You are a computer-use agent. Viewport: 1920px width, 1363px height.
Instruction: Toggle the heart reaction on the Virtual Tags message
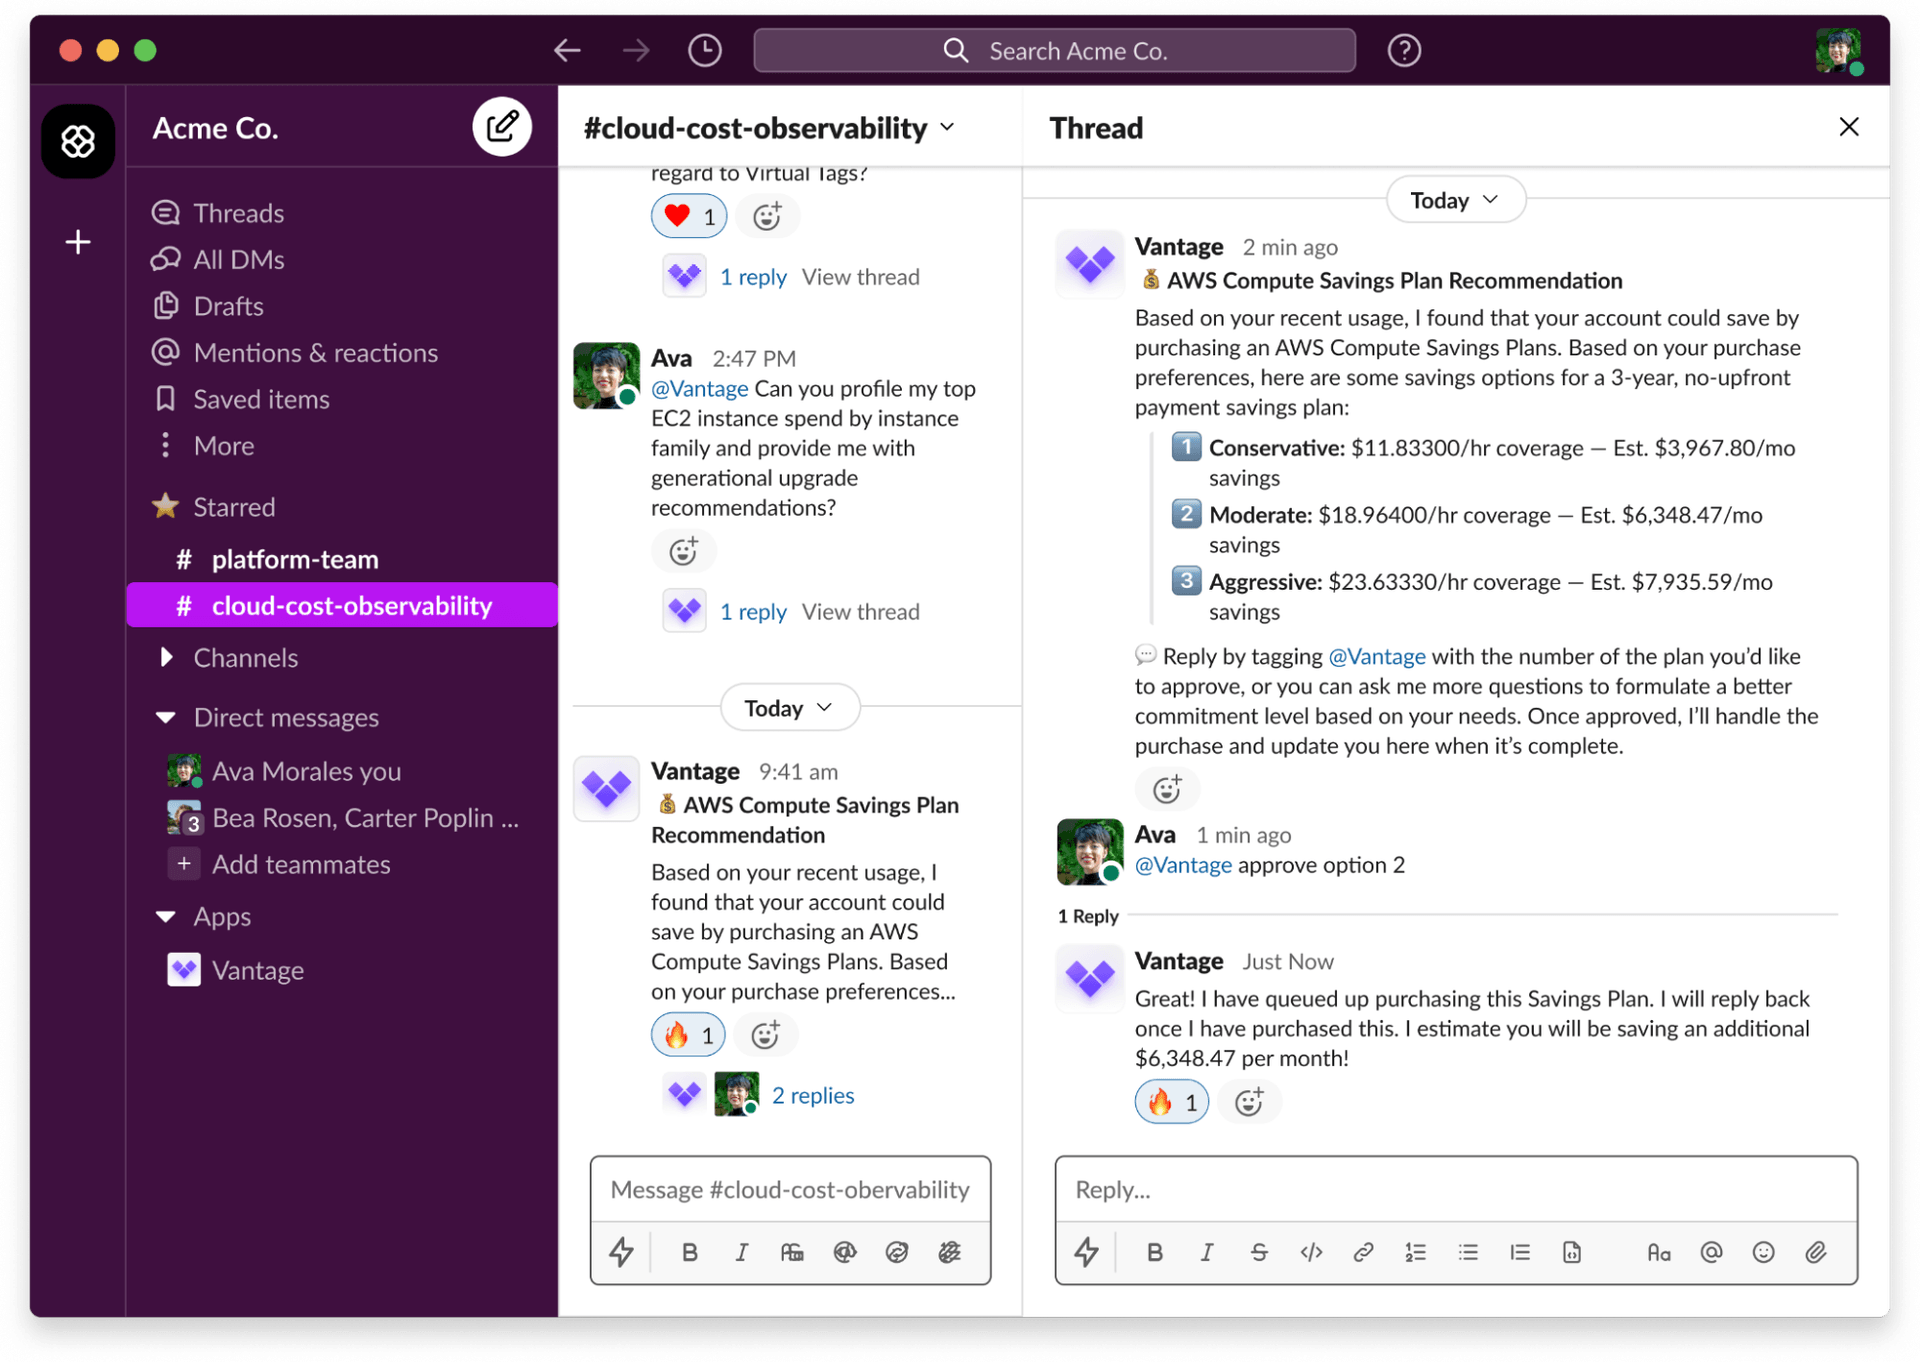(688, 215)
